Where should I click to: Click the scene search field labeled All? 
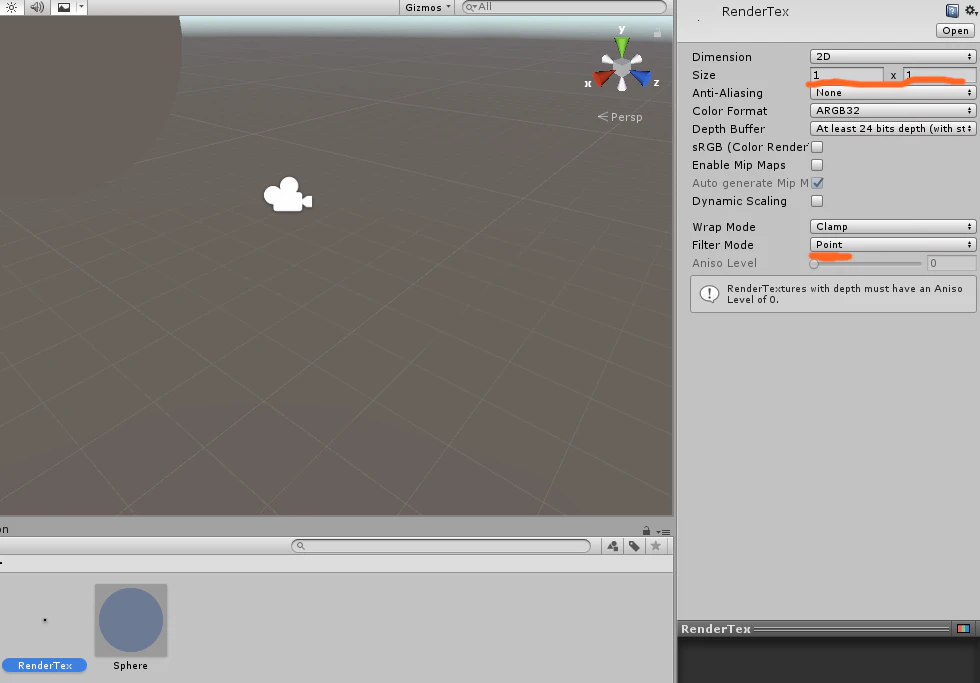pyautogui.click(x=564, y=7)
